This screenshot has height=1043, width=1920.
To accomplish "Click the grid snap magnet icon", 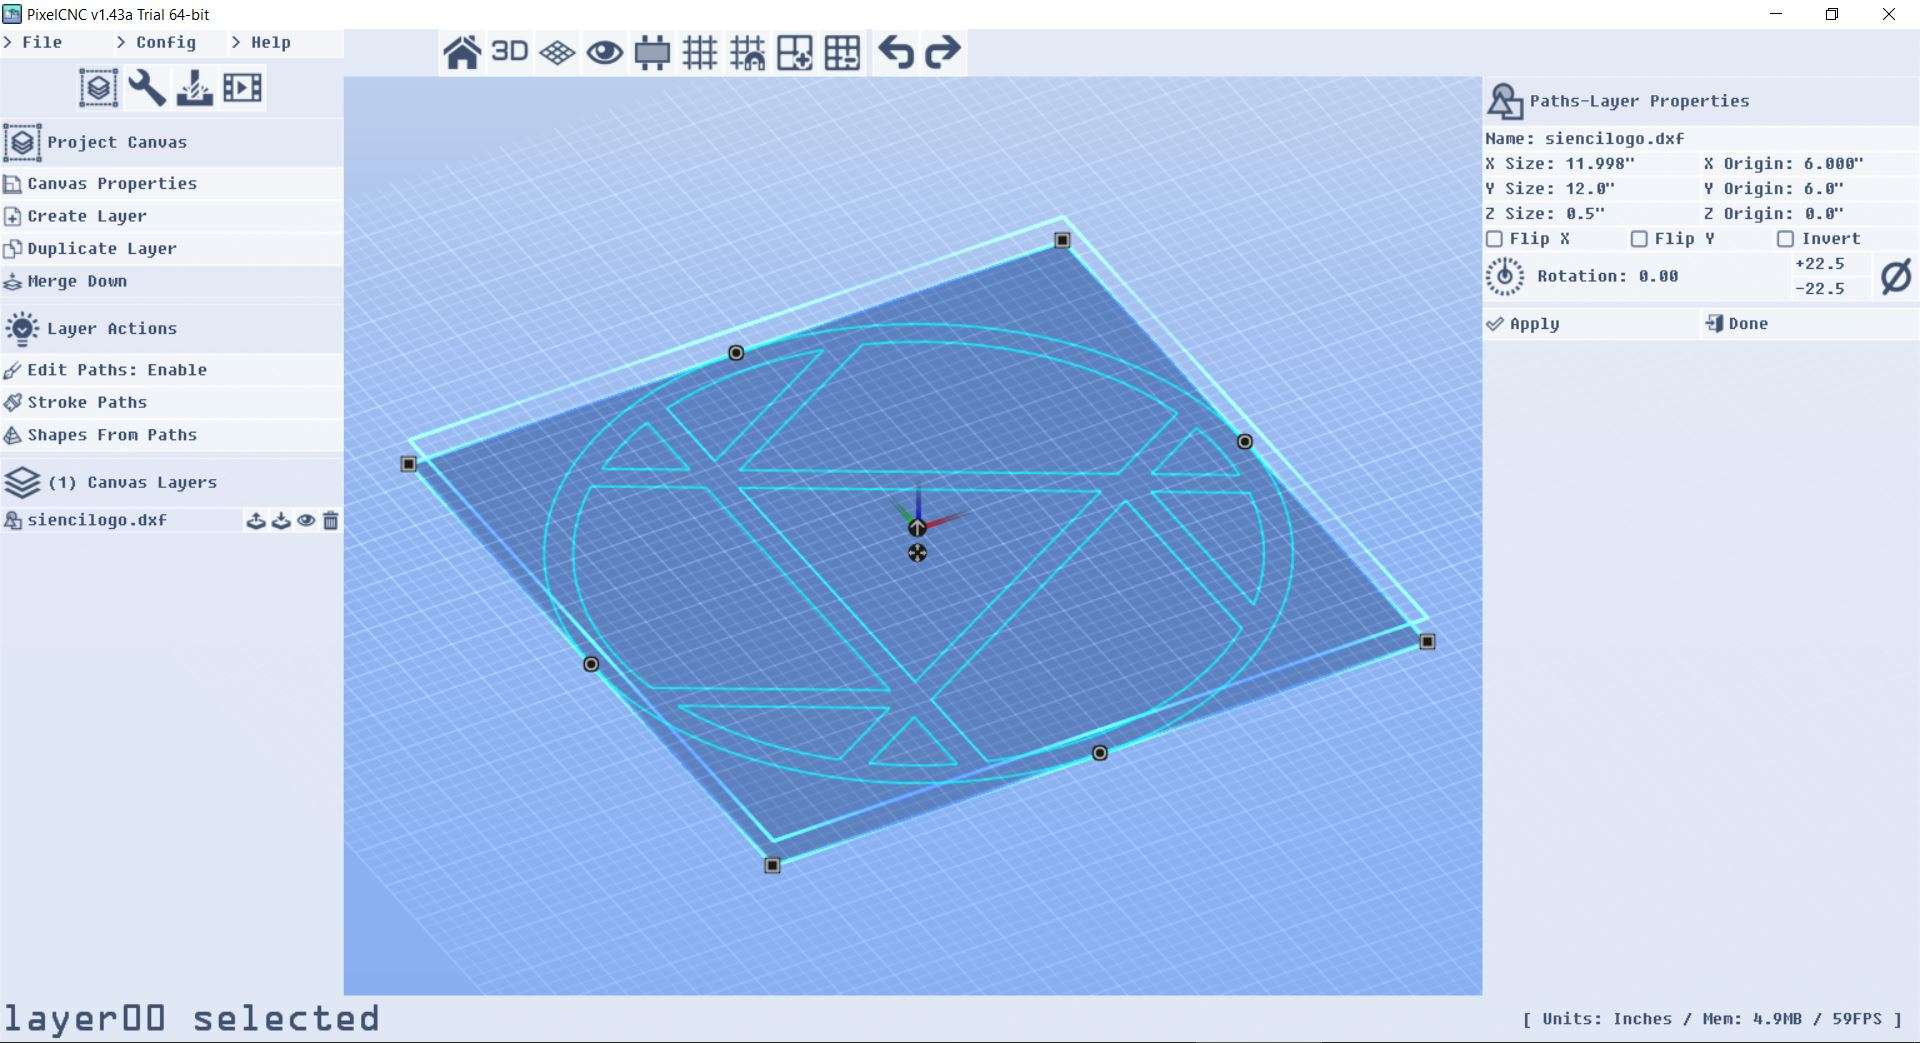I will (747, 52).
